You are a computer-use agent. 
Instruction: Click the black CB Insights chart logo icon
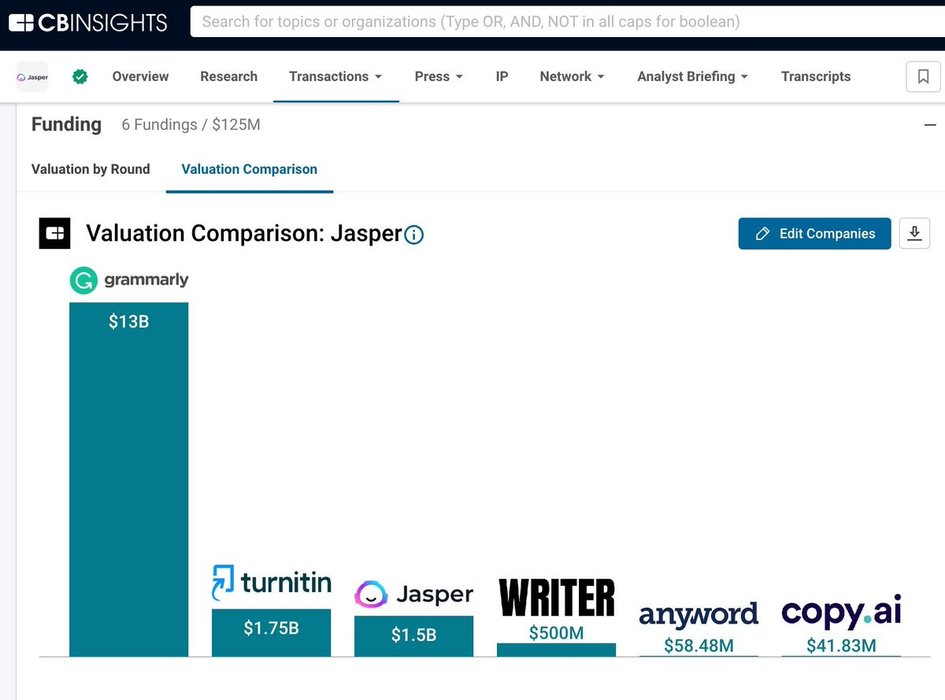pos(55,233)
